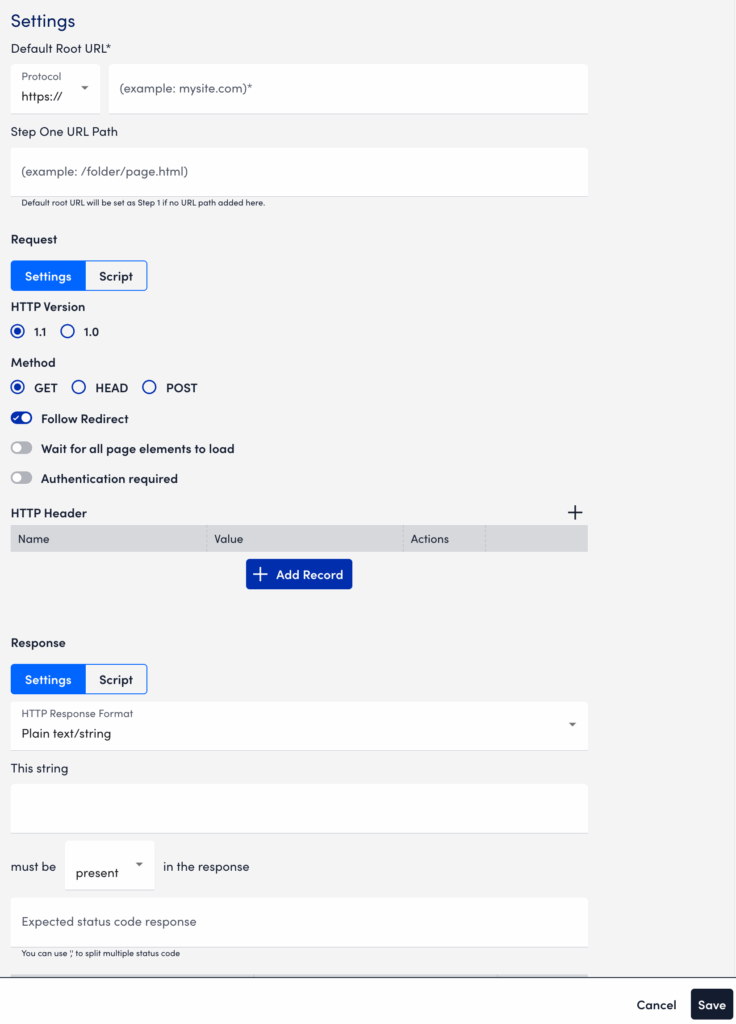
Task: Switch to the Request Script tab
Action: 116,276
